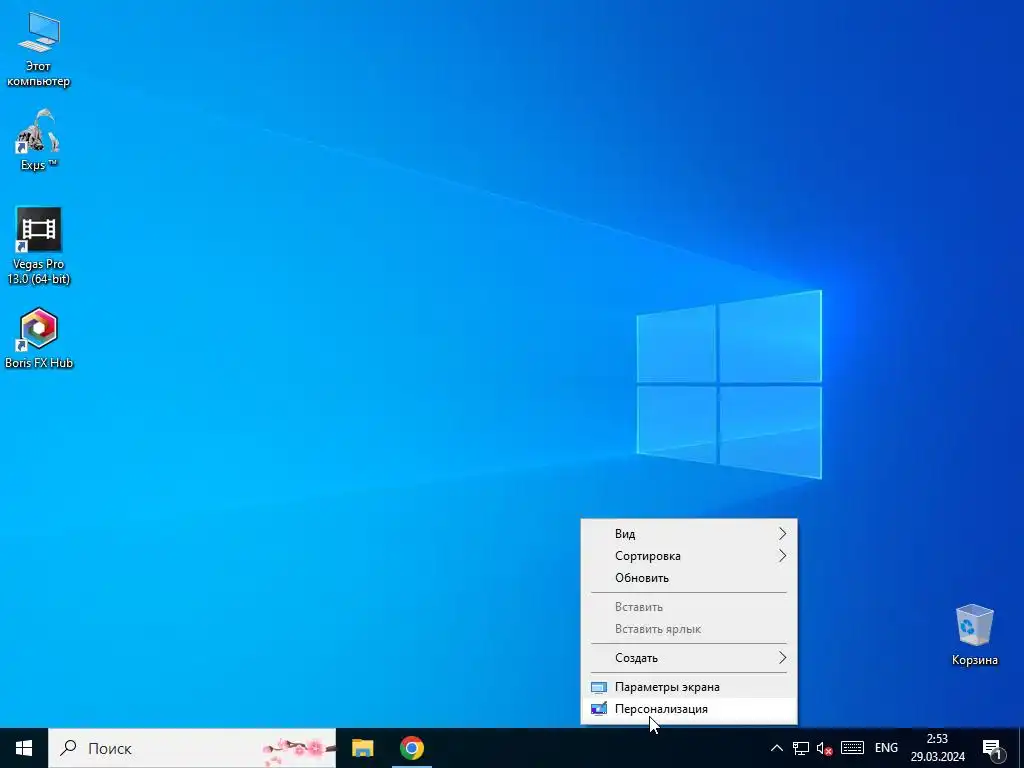Show hidden system tray icons
The height and width of the screenshot is (768, 1024).
pyautogui.click(x=776, y=748)
